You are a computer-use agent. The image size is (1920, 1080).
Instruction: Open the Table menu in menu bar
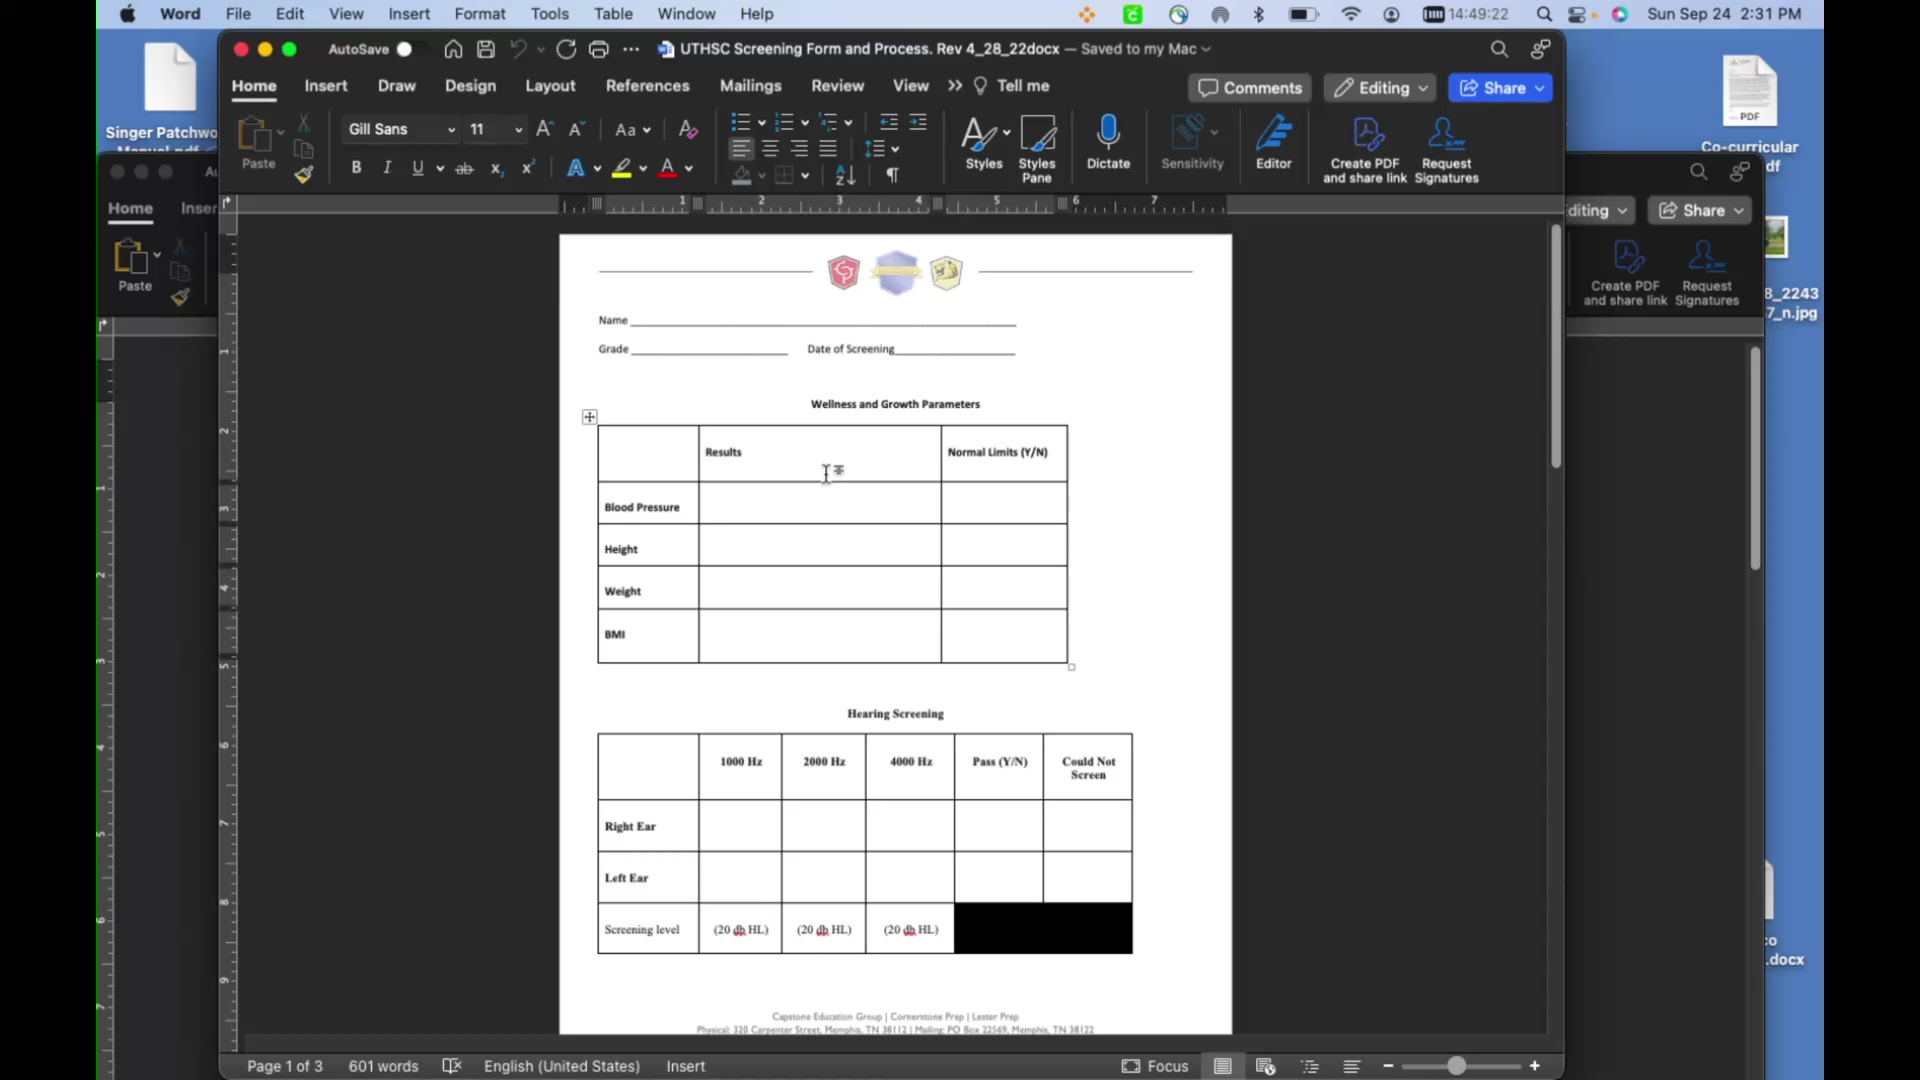[x=613, y=14]
